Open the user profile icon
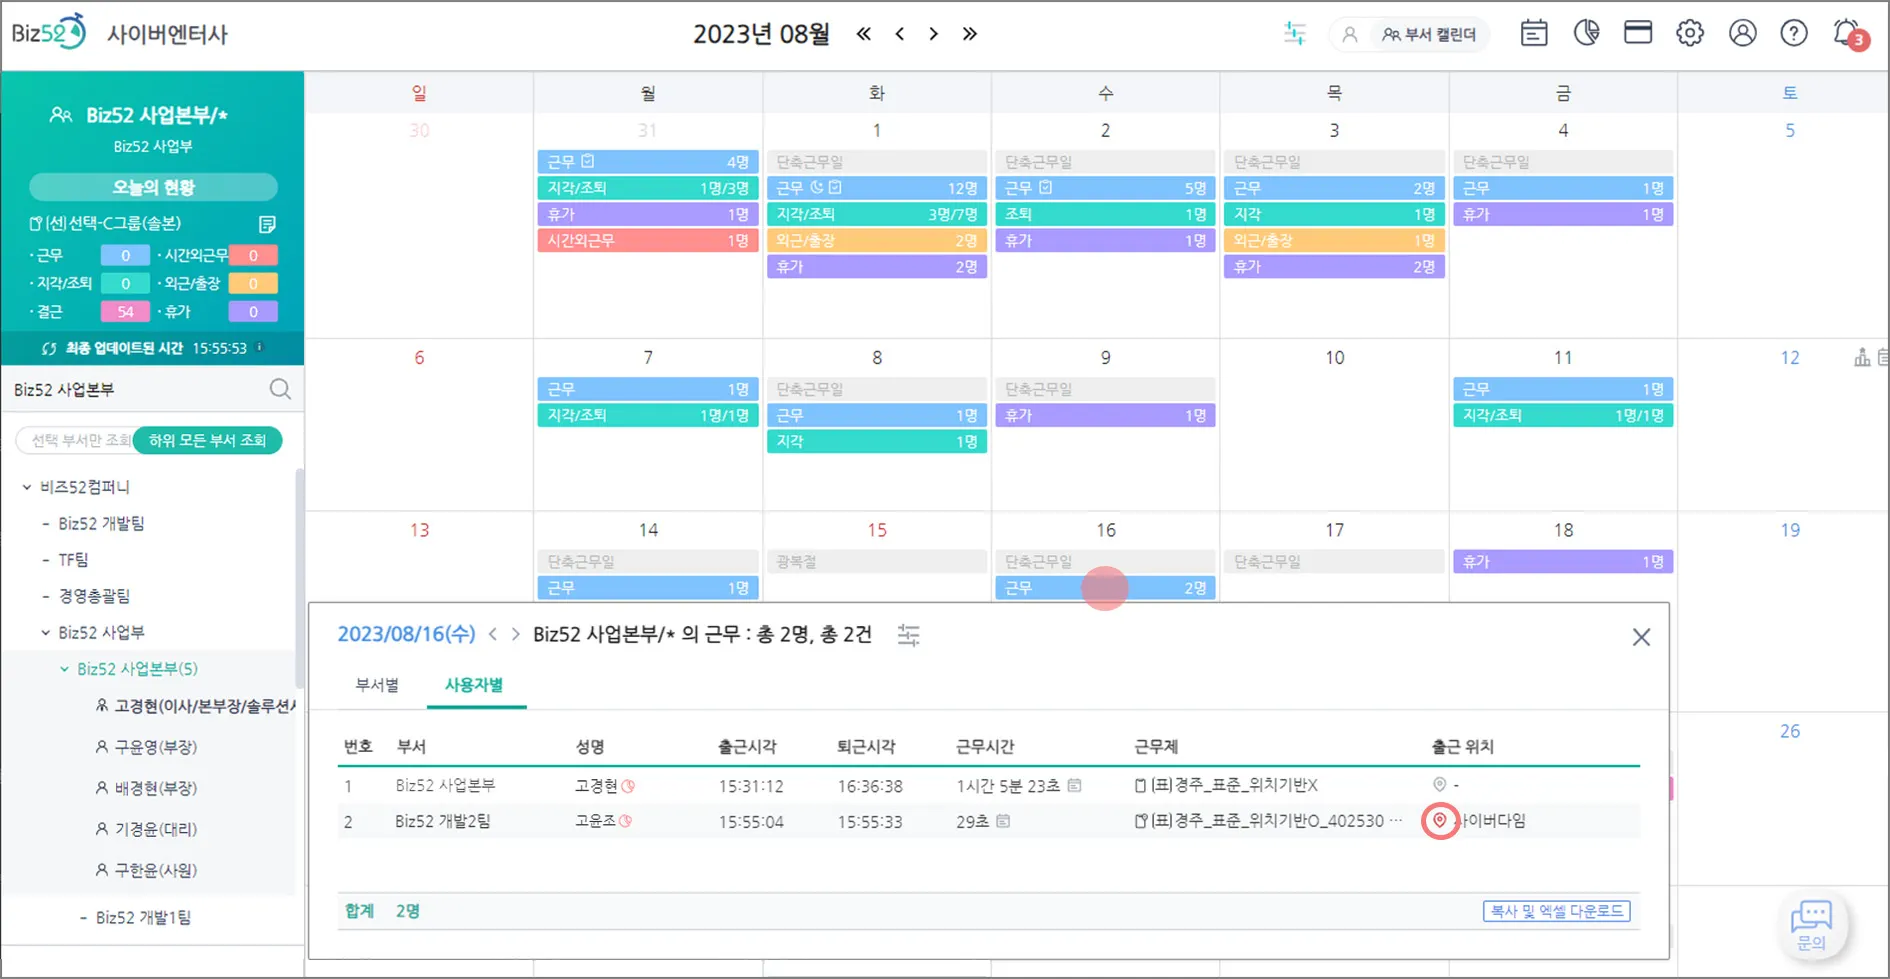The height and width of the screenshot is (979, 1890). 1743,34
